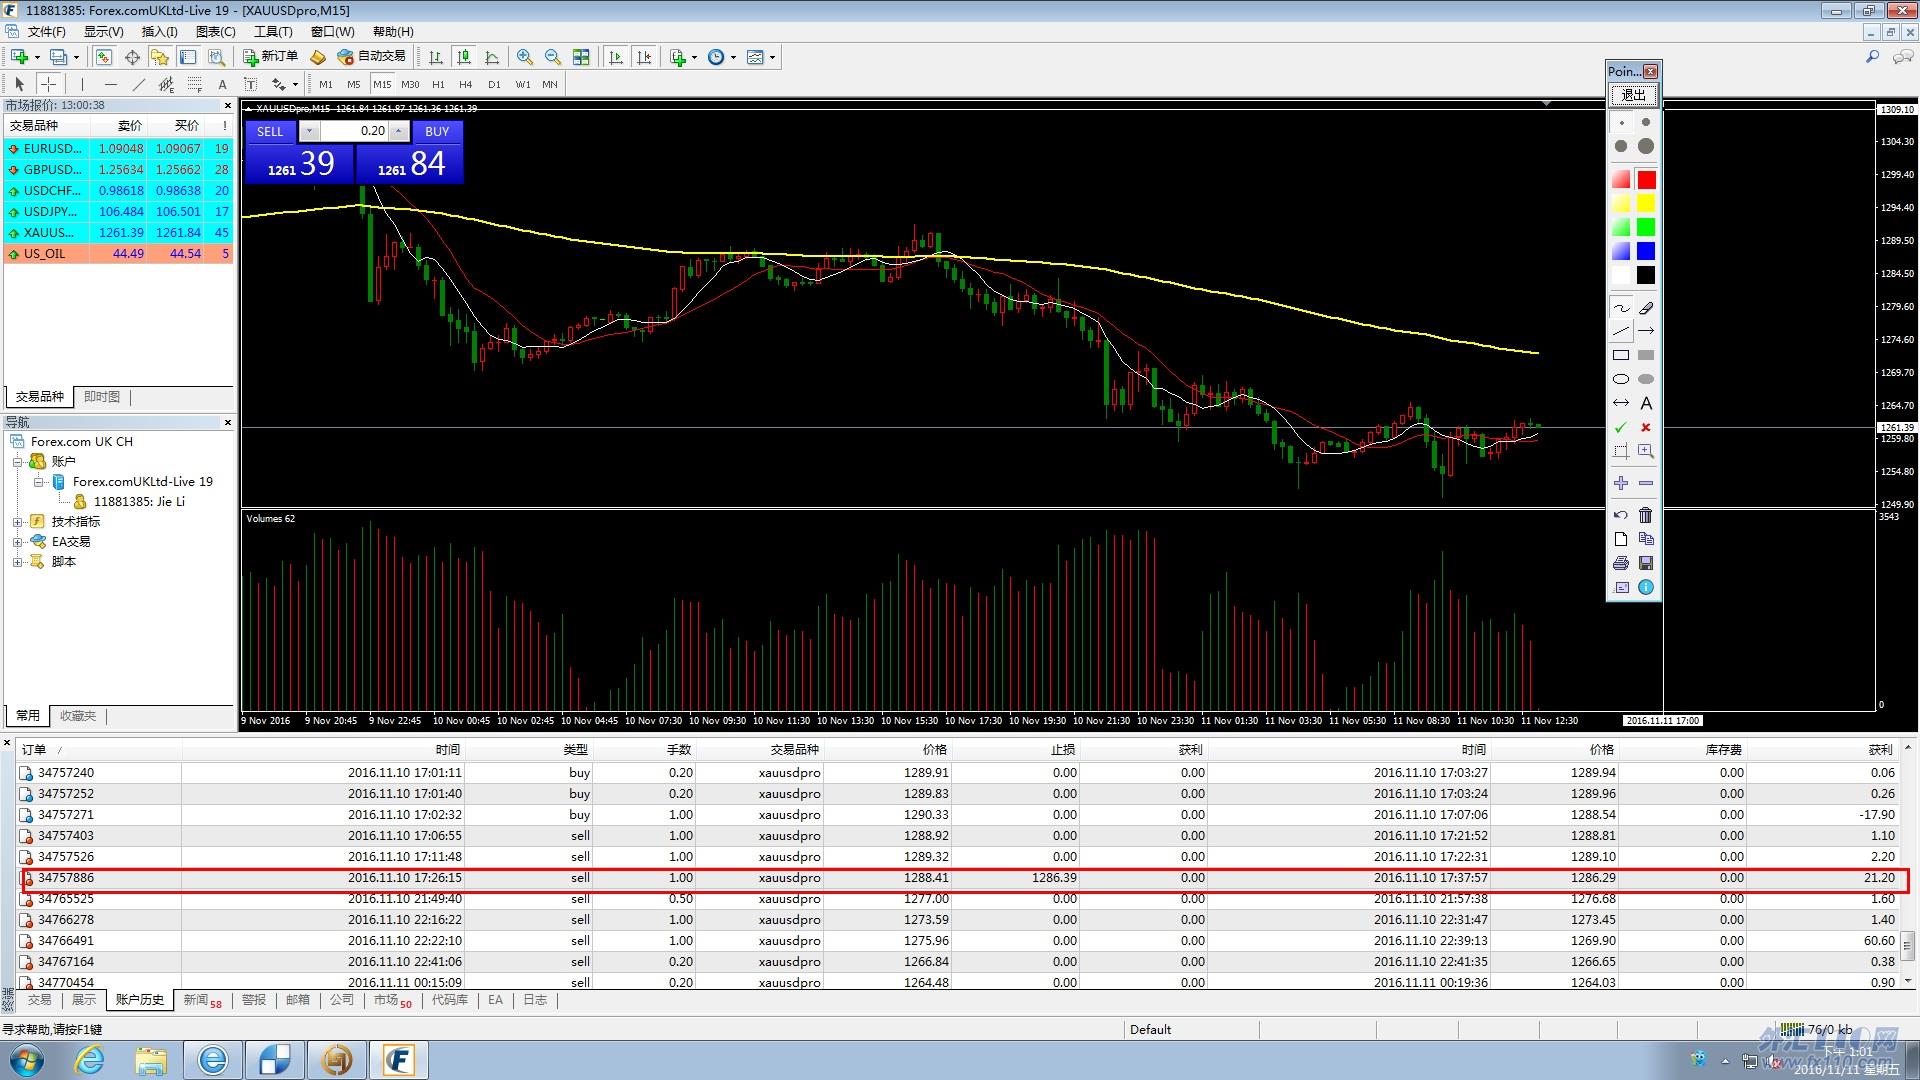Click the BUY one-click trading button
The image size is (1920, 1080).
tap(437, 132)
